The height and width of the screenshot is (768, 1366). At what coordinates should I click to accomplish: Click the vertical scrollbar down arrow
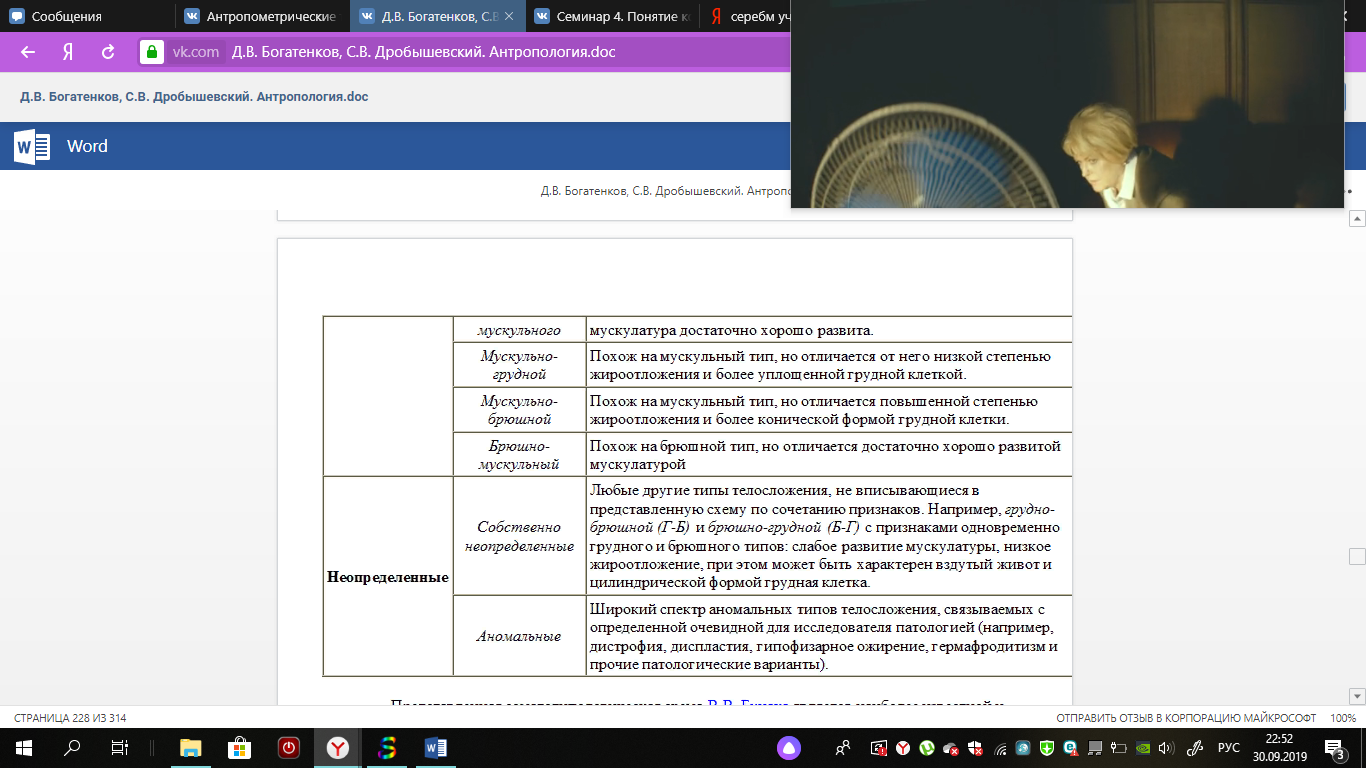(x=1356, y=696)
